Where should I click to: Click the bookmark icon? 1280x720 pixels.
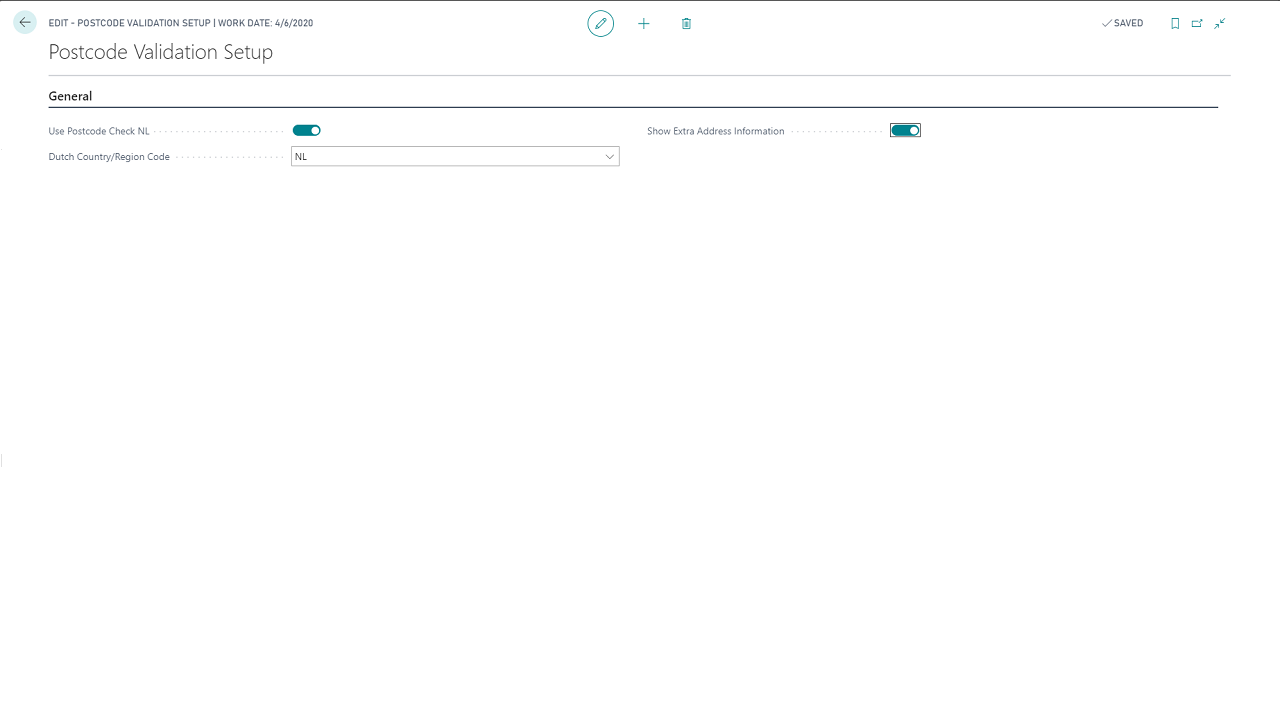(1175, 23)
